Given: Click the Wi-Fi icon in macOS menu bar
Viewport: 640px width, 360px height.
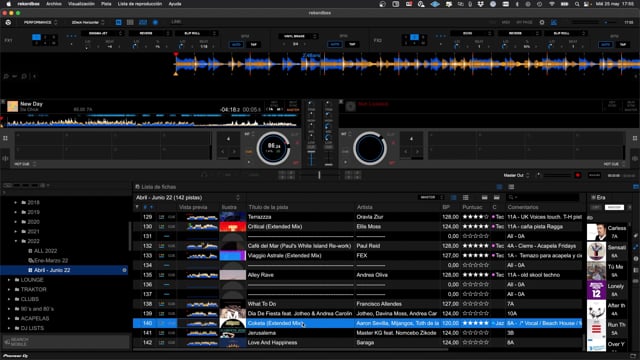Looking at the screenshot, I should pos(552,4).
